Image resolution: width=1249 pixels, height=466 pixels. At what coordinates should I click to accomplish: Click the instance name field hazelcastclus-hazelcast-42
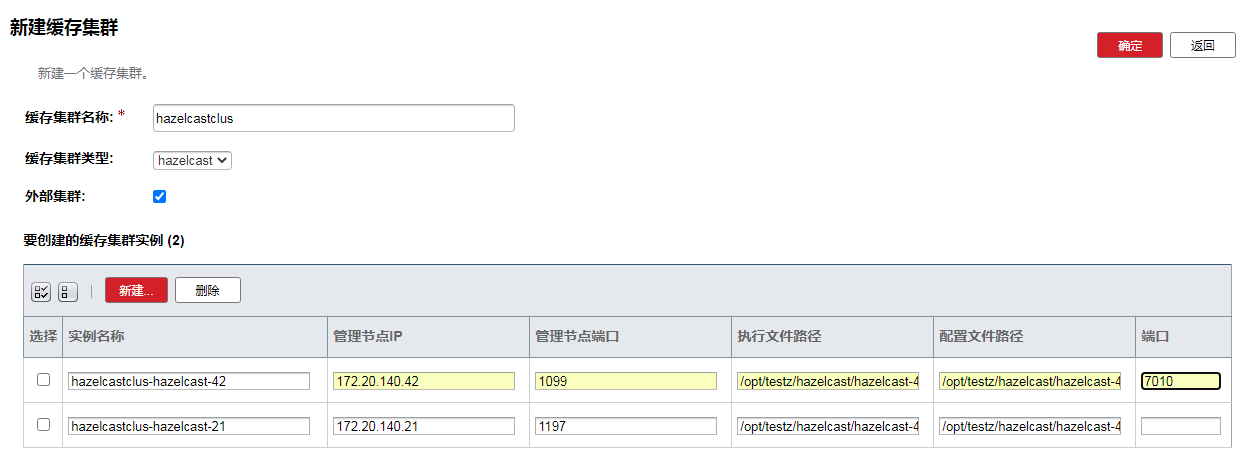click(x=189, y=381)
